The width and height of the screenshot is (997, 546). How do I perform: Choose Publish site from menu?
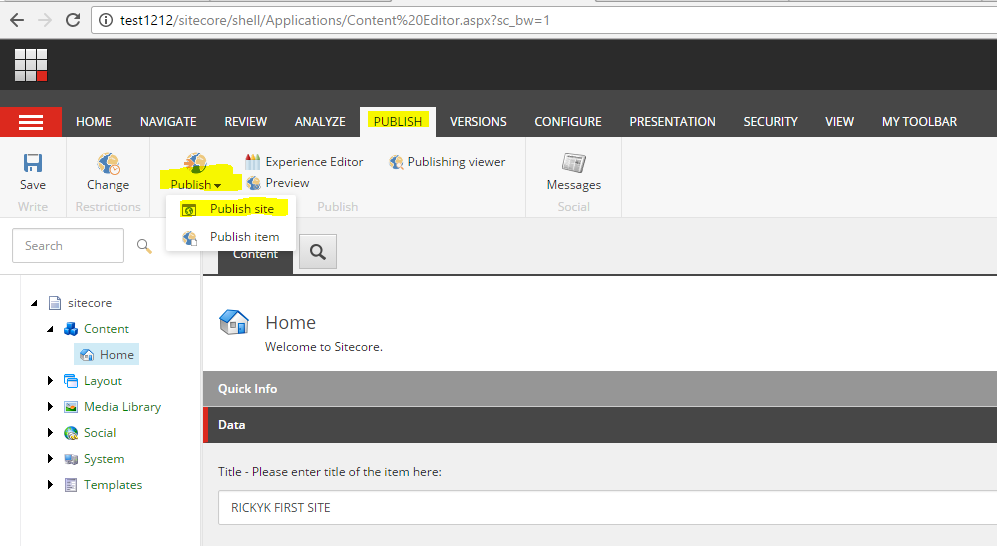tap(242, 208)
